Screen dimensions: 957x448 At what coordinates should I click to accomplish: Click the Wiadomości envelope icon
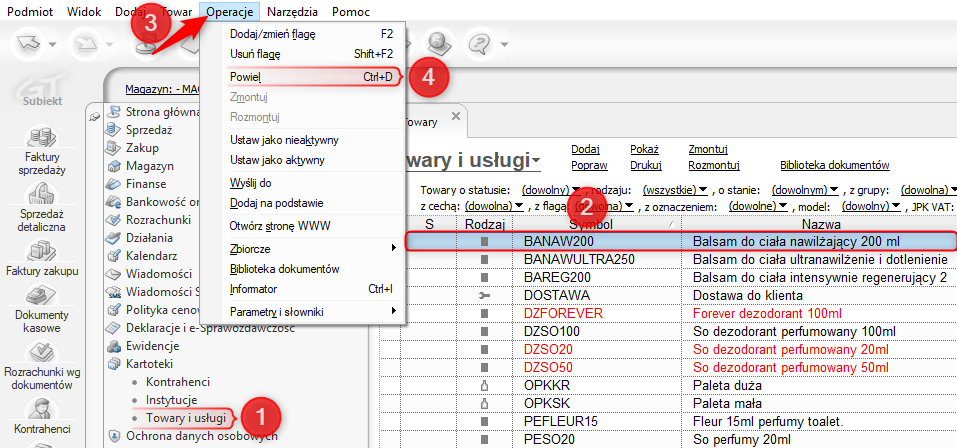tap(113, 273)
